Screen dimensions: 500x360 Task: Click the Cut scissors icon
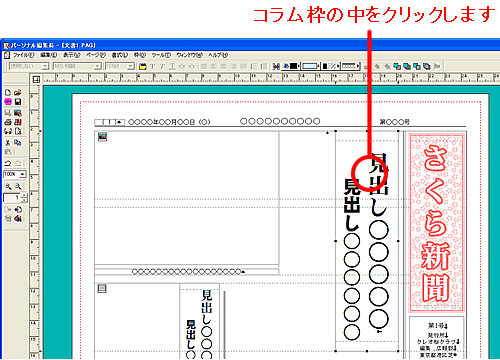[8, 143]
